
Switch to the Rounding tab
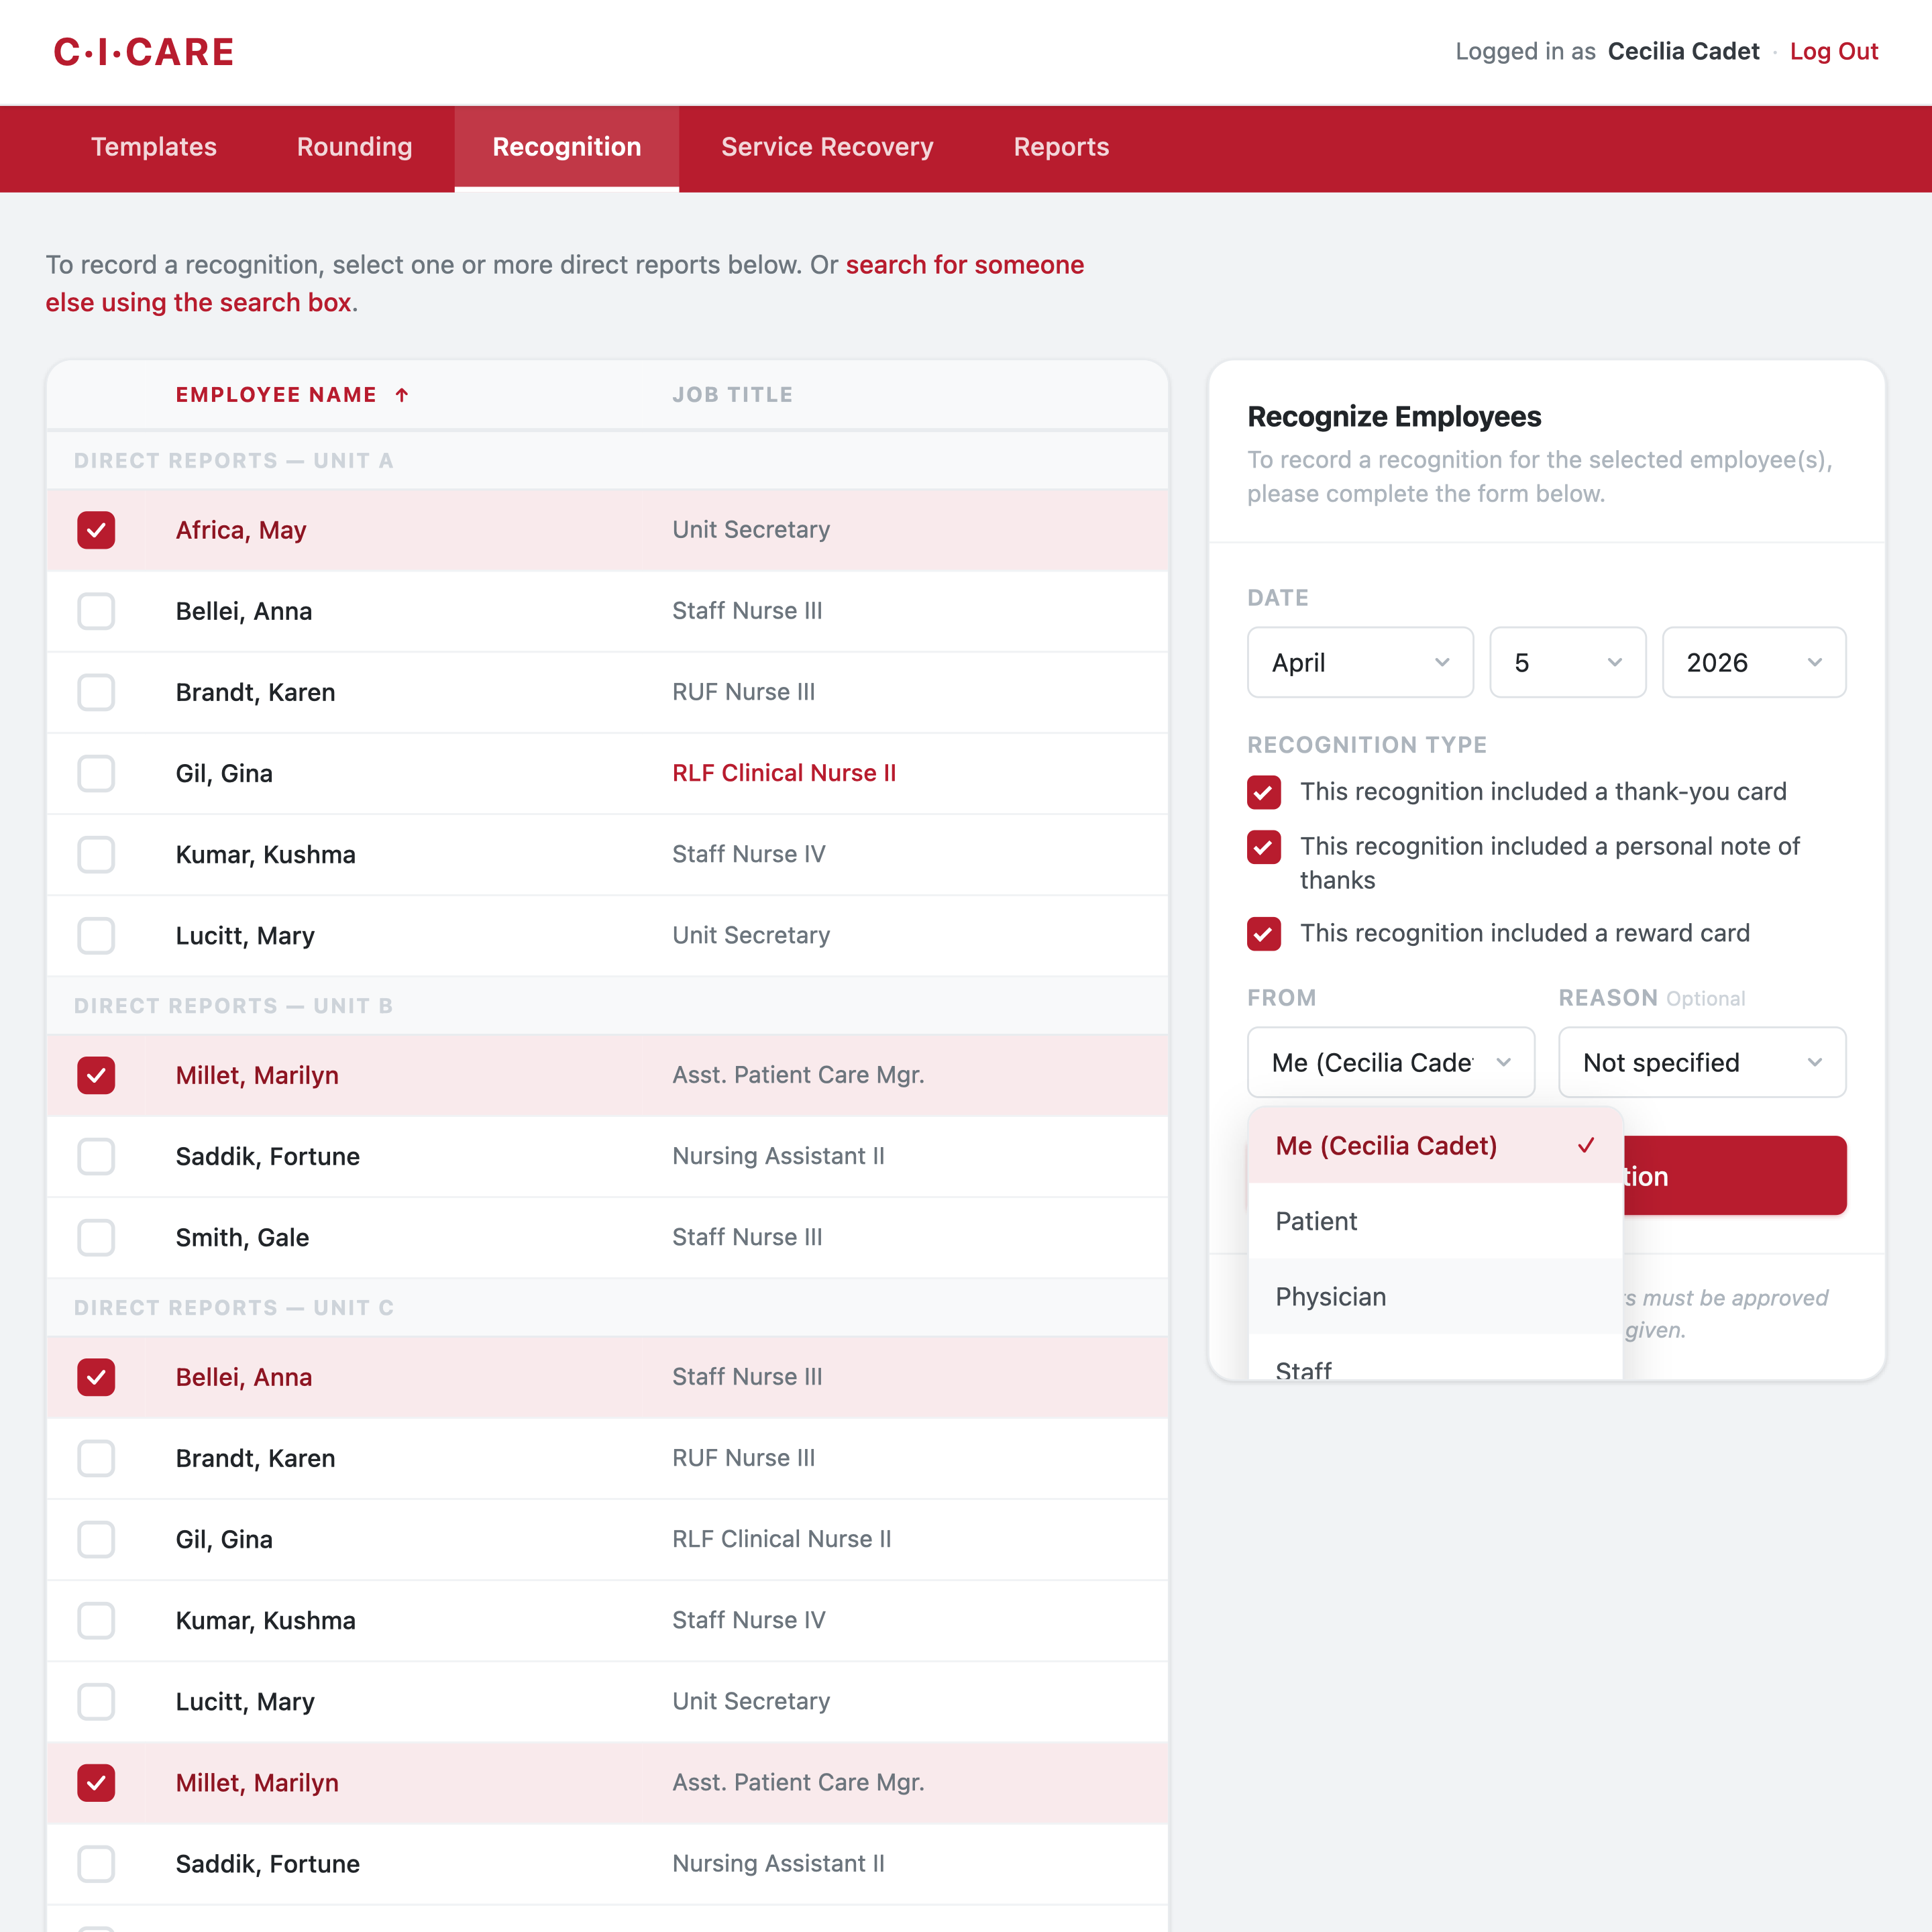354,147
